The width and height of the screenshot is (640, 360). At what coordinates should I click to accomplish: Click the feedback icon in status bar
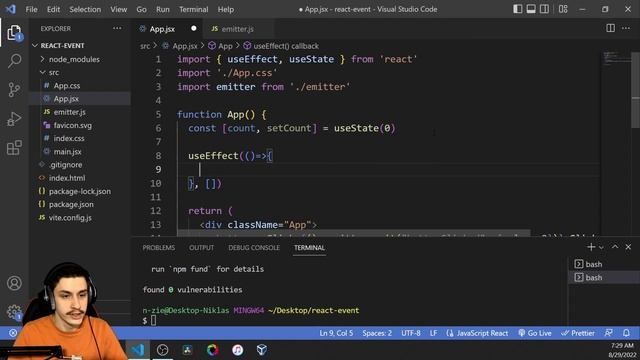pos(609,333)
